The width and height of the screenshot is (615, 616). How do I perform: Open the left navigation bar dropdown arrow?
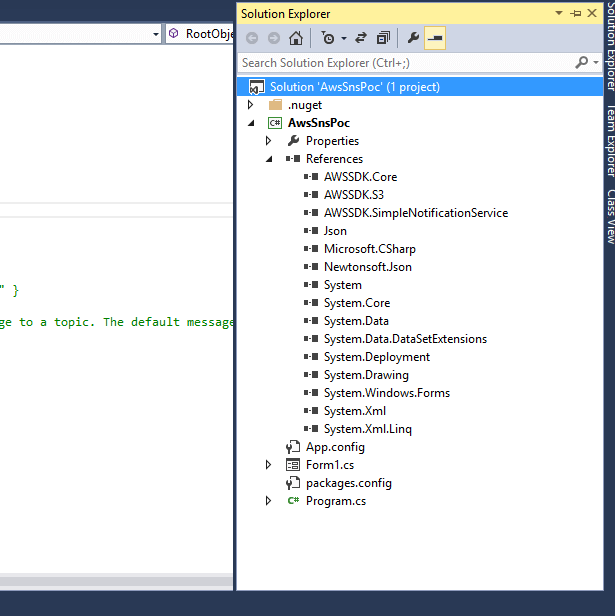point(156,34)
